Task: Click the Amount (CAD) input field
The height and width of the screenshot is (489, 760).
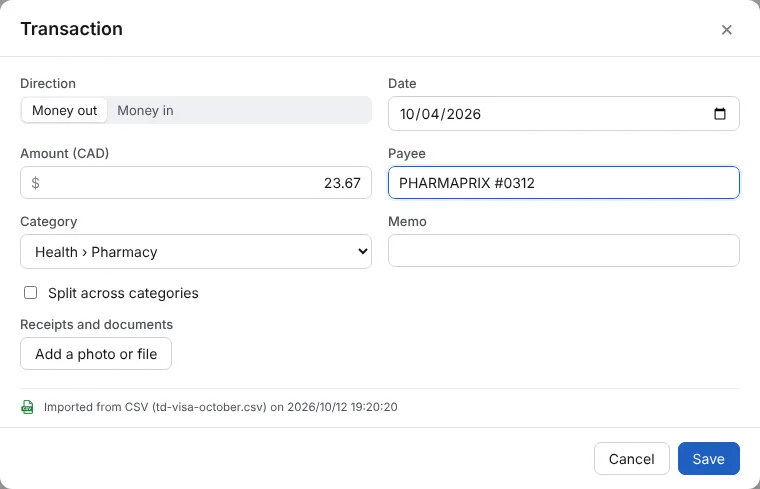Action: pyautogui.click(x=196, y=183)
